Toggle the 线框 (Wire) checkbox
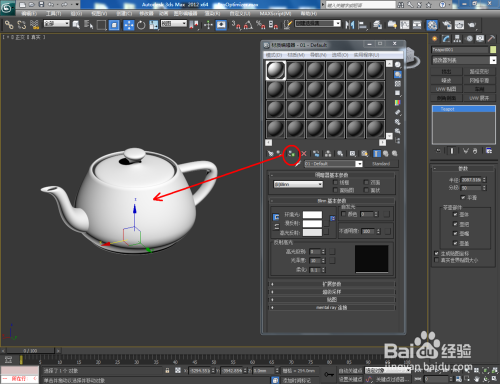 coord(335,182)
